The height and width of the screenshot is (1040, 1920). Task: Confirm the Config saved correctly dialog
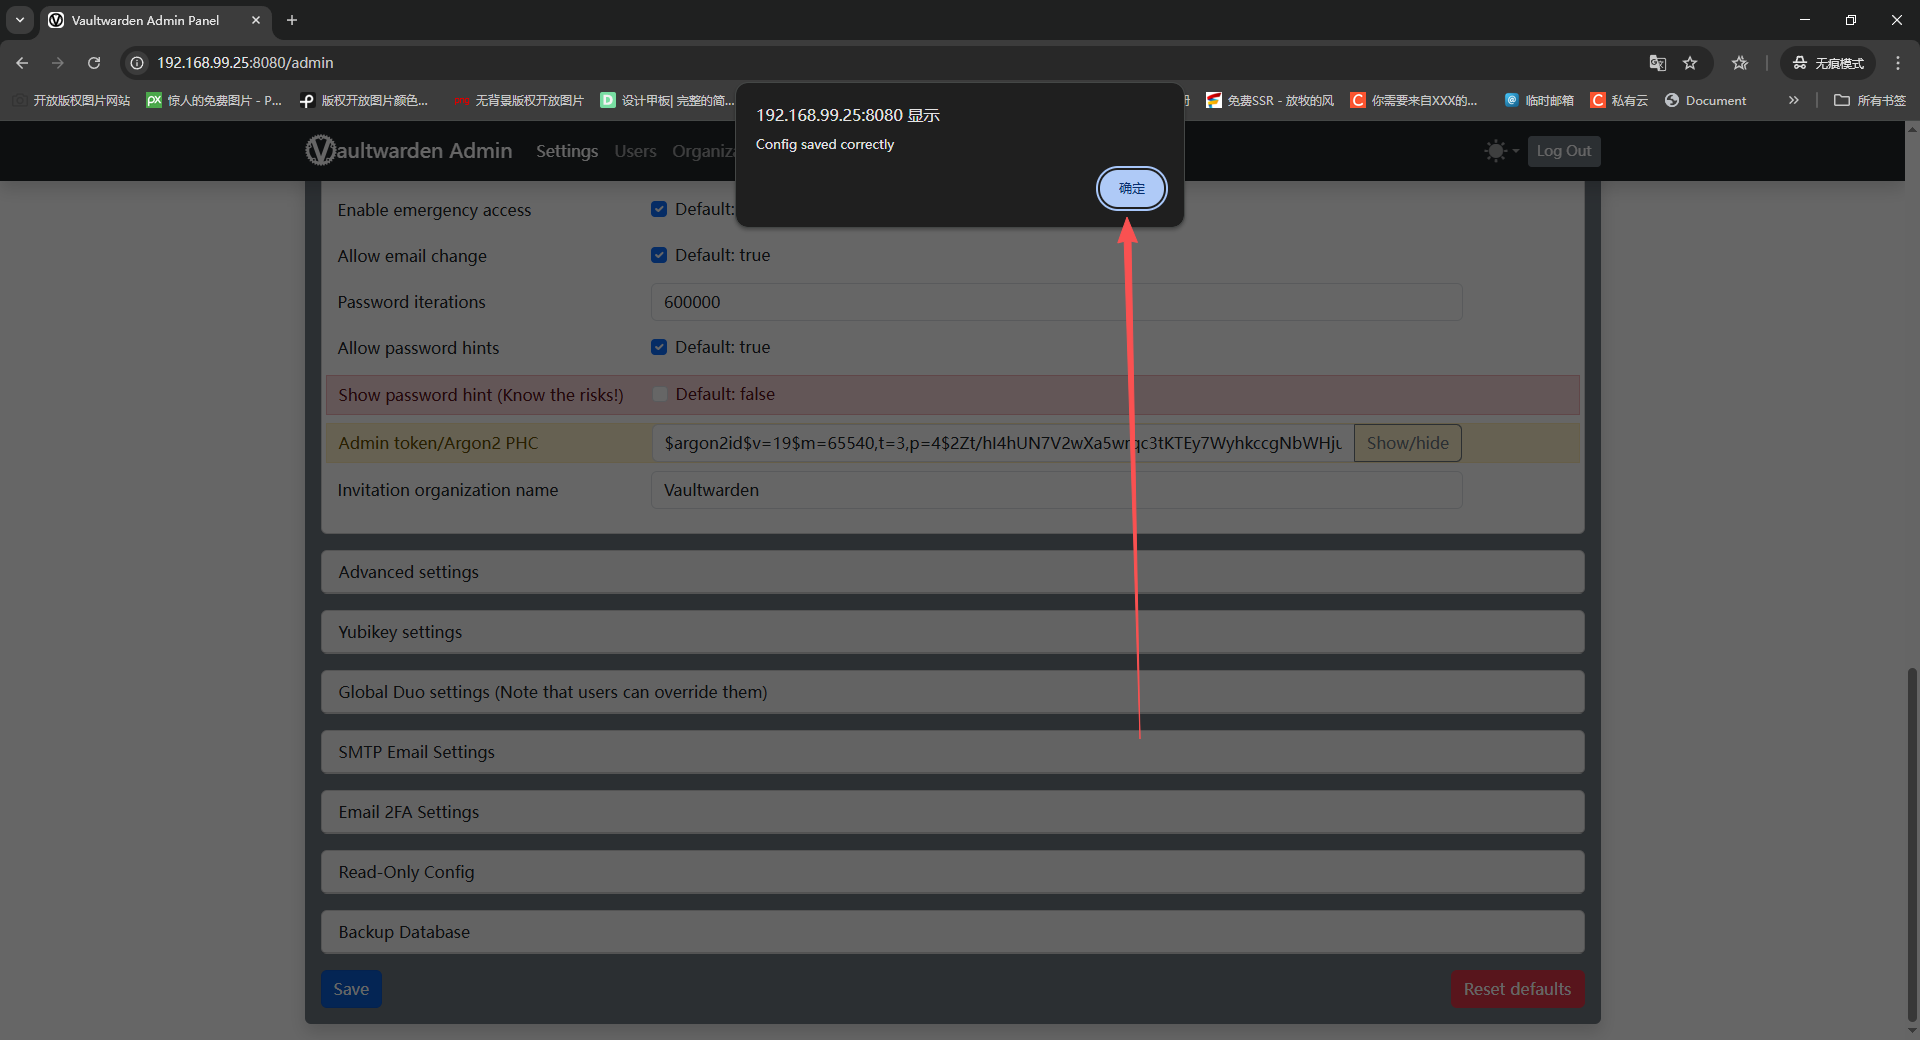[1131, 188]
